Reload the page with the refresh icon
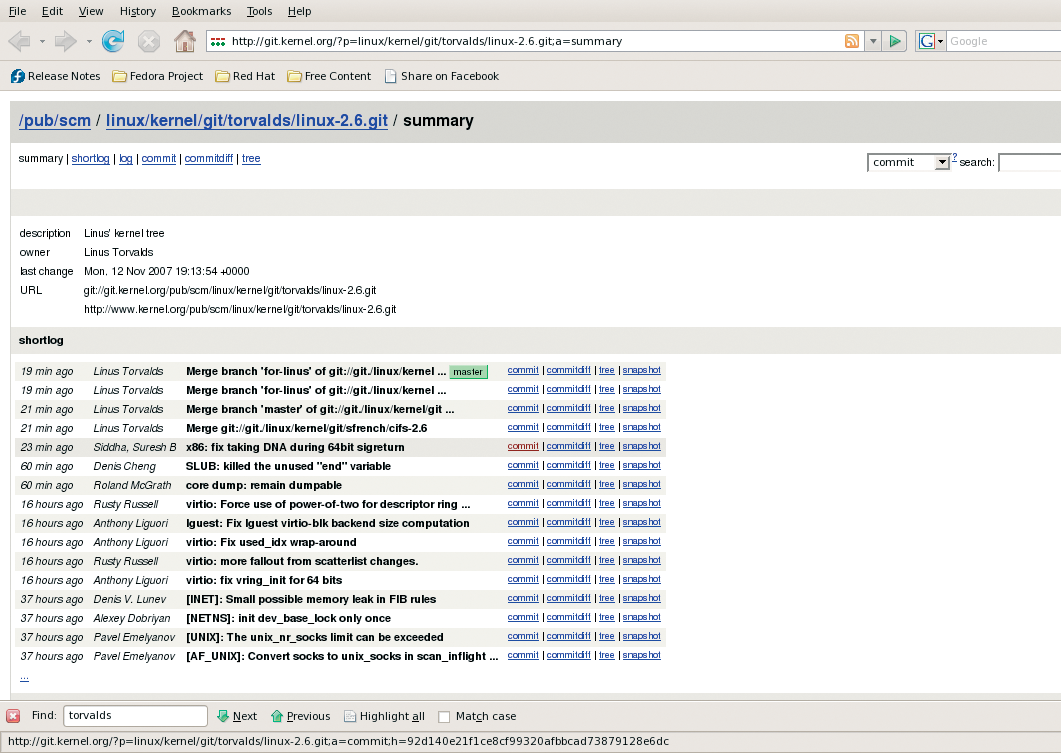This screenshot has width=1061, height=753. point(113,41)
